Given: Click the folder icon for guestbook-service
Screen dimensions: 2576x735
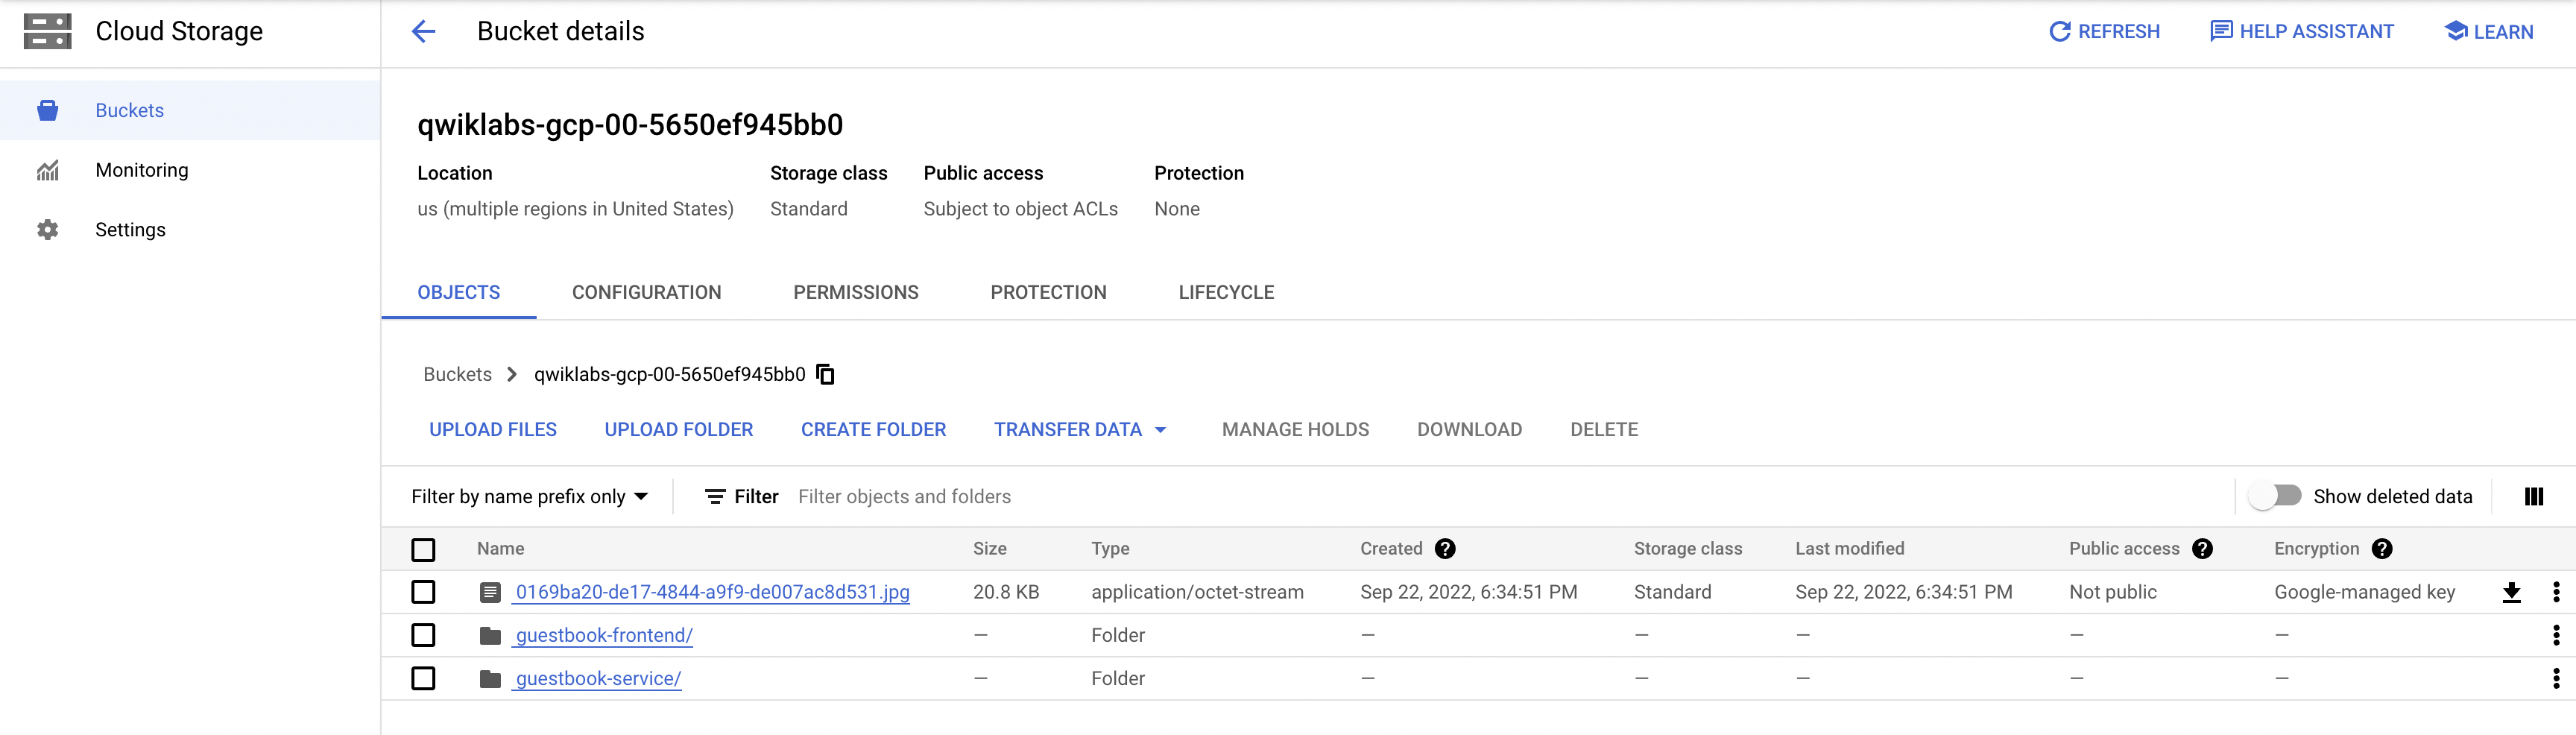Looking at the screenshot, I should (x=490, y=679).
